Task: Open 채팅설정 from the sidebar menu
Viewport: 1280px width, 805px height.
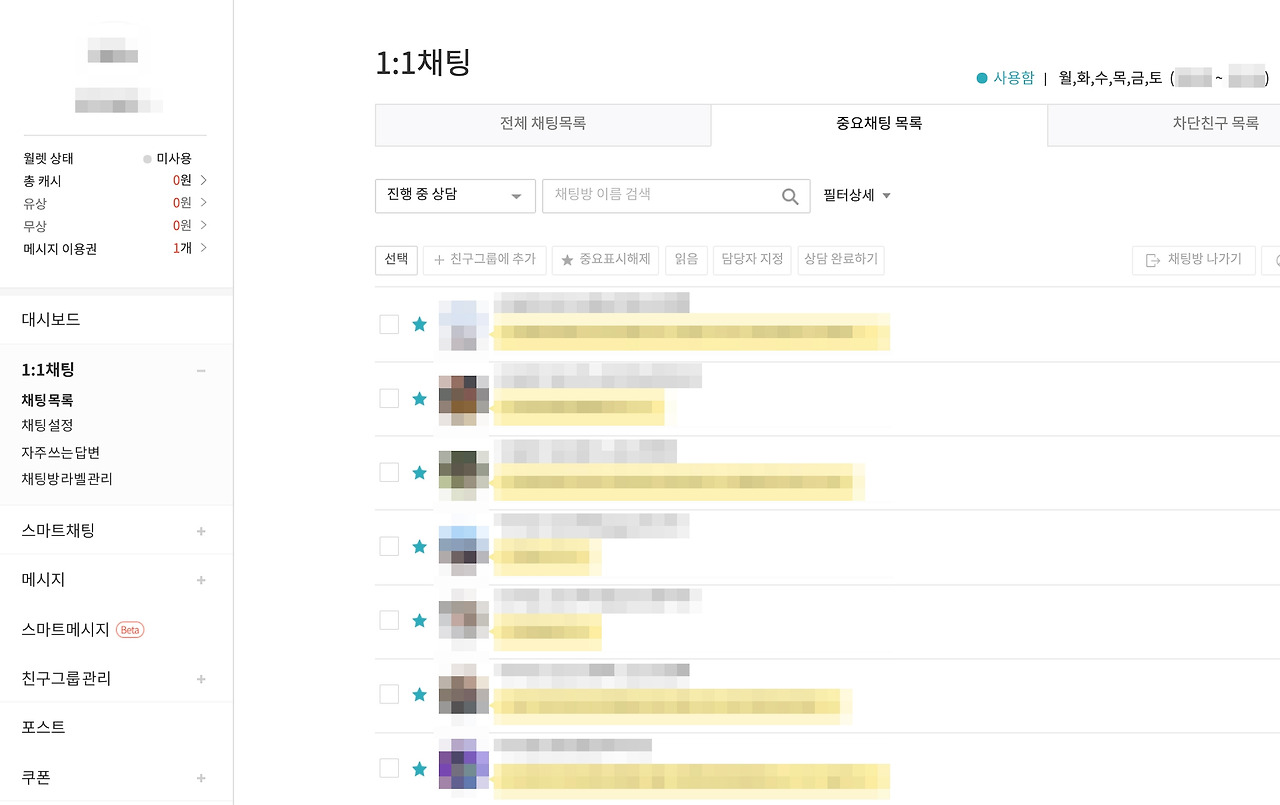Action: point(45,425)
